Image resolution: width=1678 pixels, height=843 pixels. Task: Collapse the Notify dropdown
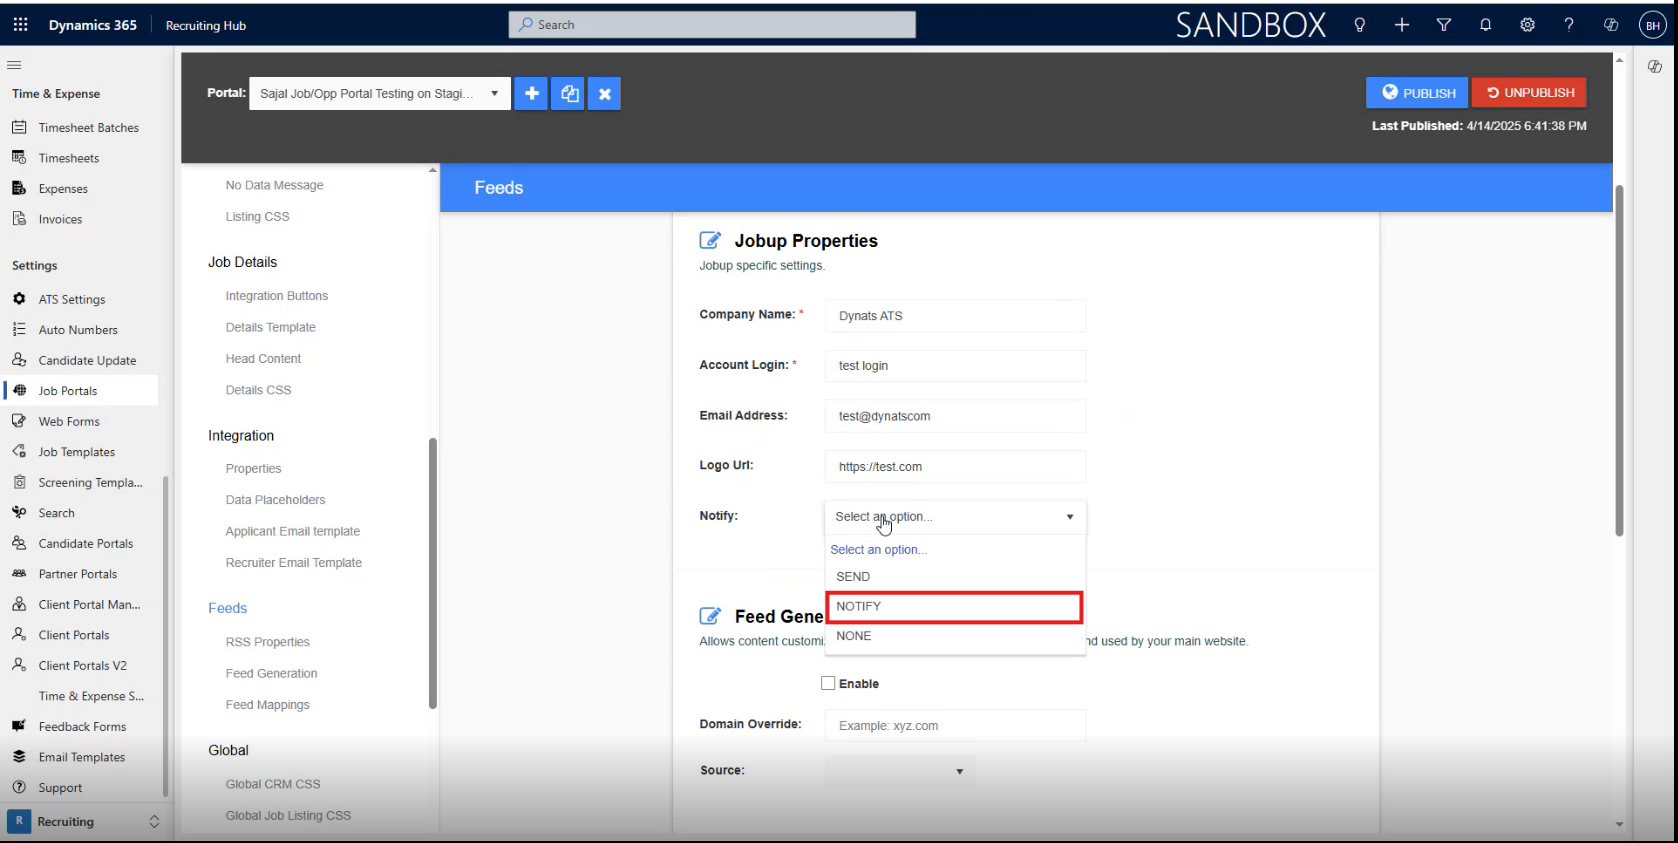955,517
